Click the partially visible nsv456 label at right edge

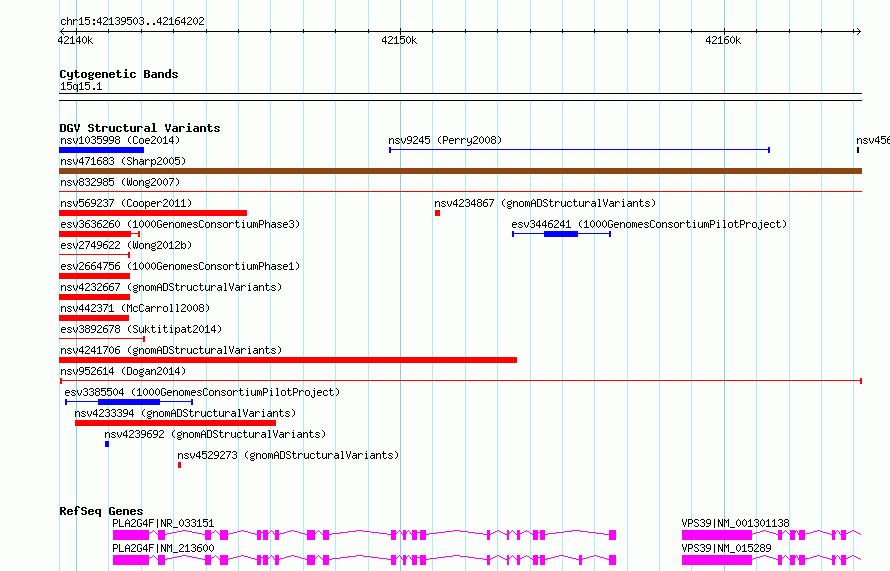tap(873, 140)
